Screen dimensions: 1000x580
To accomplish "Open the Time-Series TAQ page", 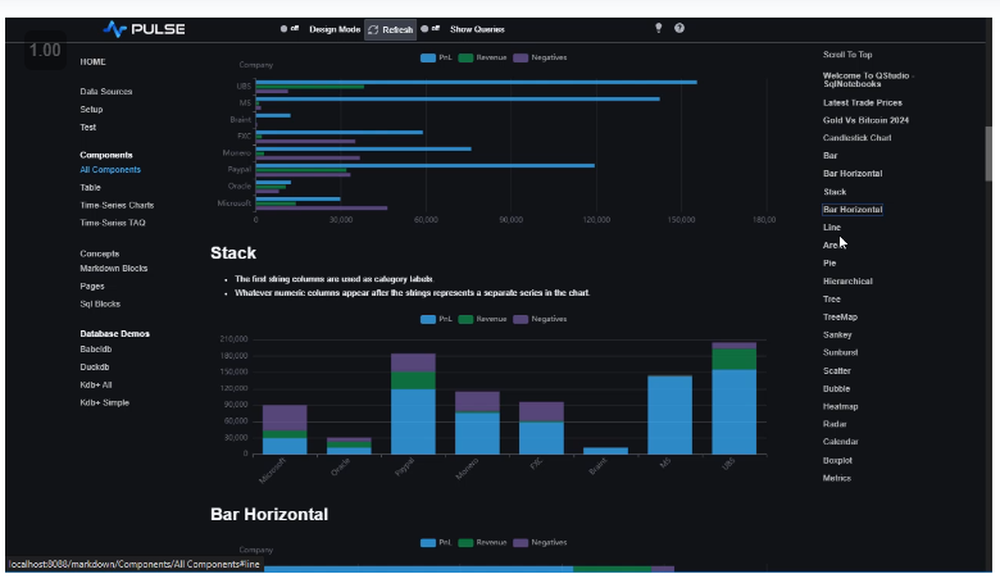I will tap(112, 223).
